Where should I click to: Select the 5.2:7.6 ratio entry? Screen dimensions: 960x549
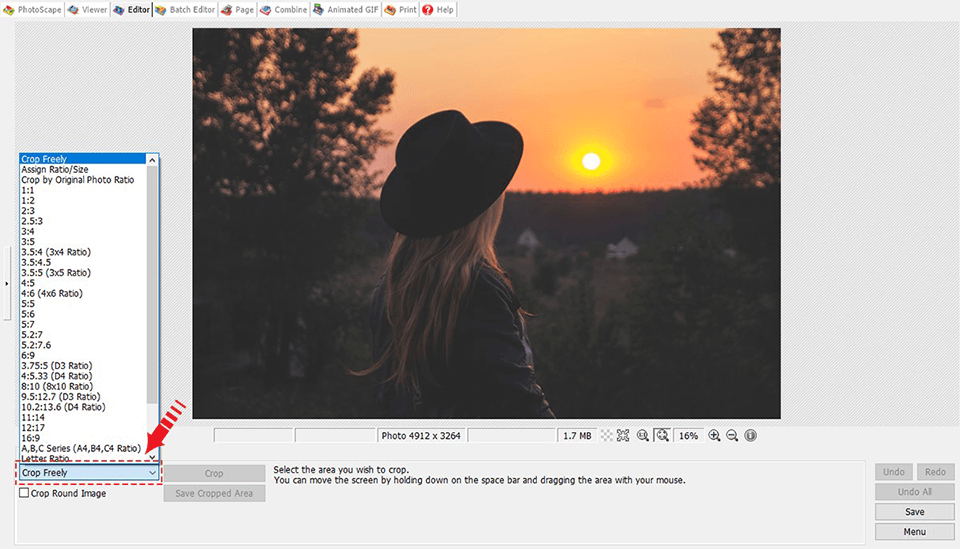(83, 345)
